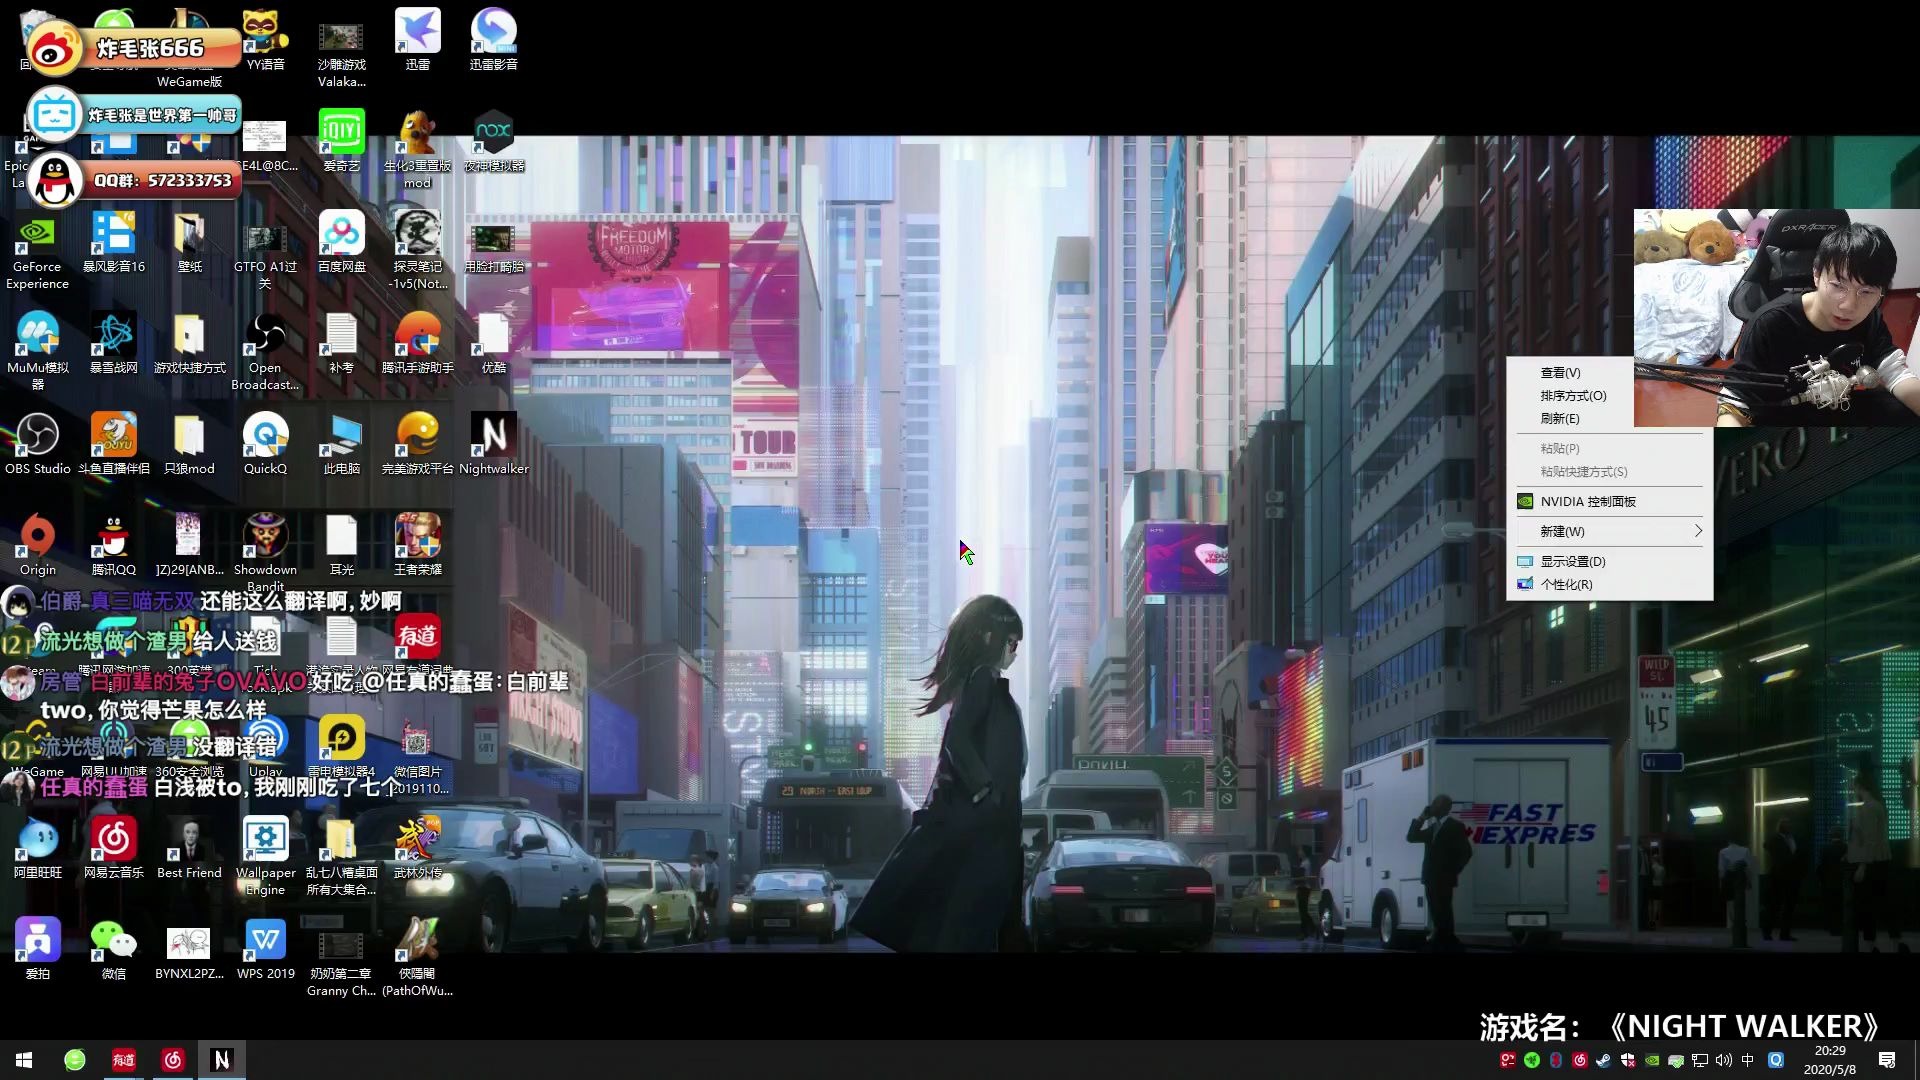Open the 生化3重置版 mod icon
Image resolution: width=1920 pixels, height=1080 pixels.
point(417,149)
